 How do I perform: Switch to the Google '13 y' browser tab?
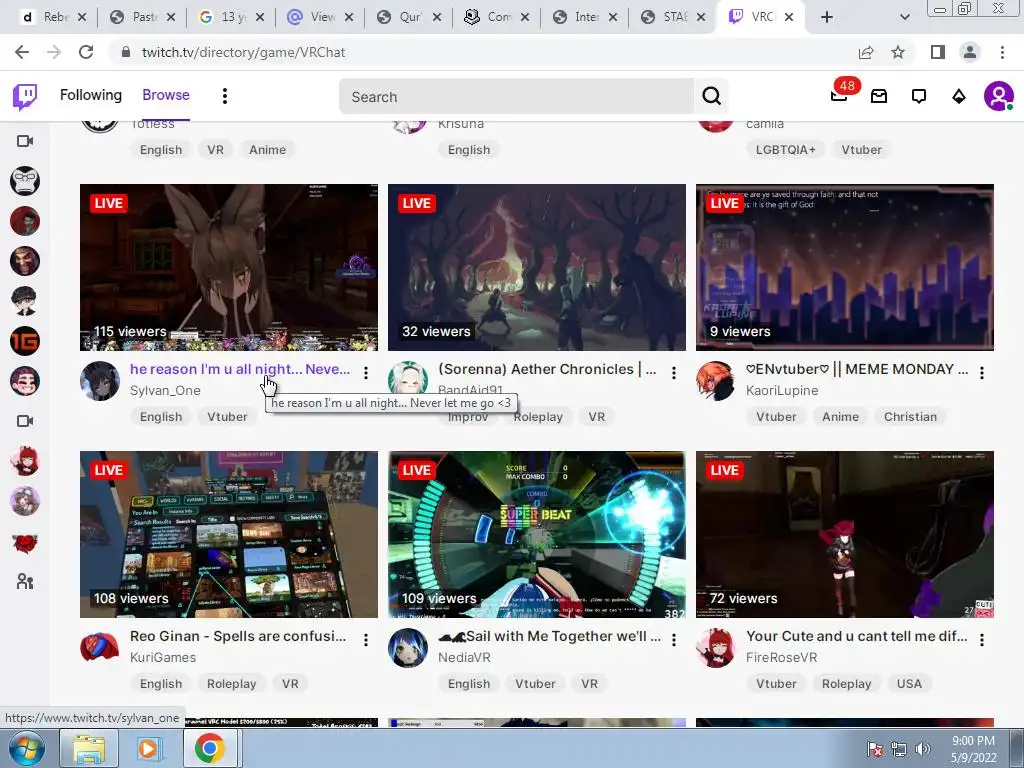coord(231,17)
